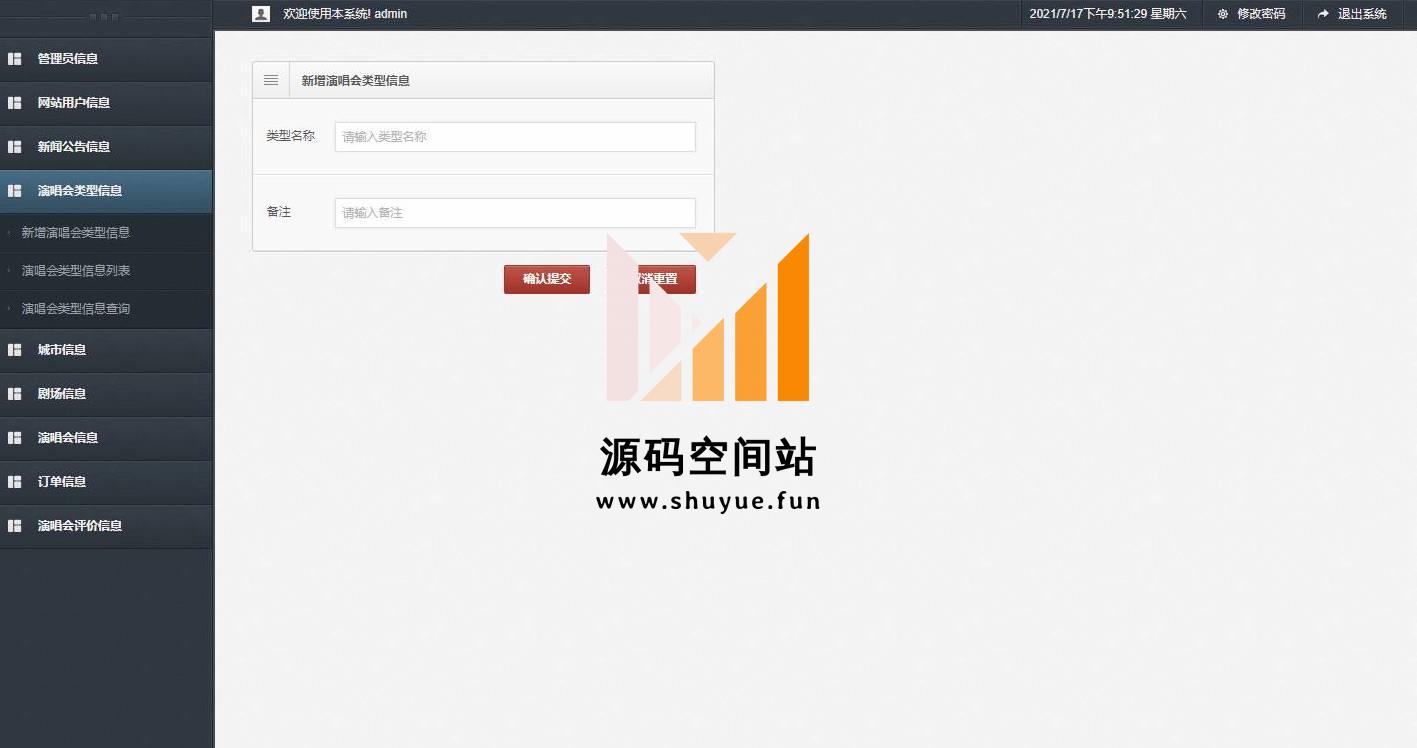Open 演唱会类型信息列表 submenu item
Image resolution: width=1417 pixels, height=748 pixels.
tap(76, 271)
